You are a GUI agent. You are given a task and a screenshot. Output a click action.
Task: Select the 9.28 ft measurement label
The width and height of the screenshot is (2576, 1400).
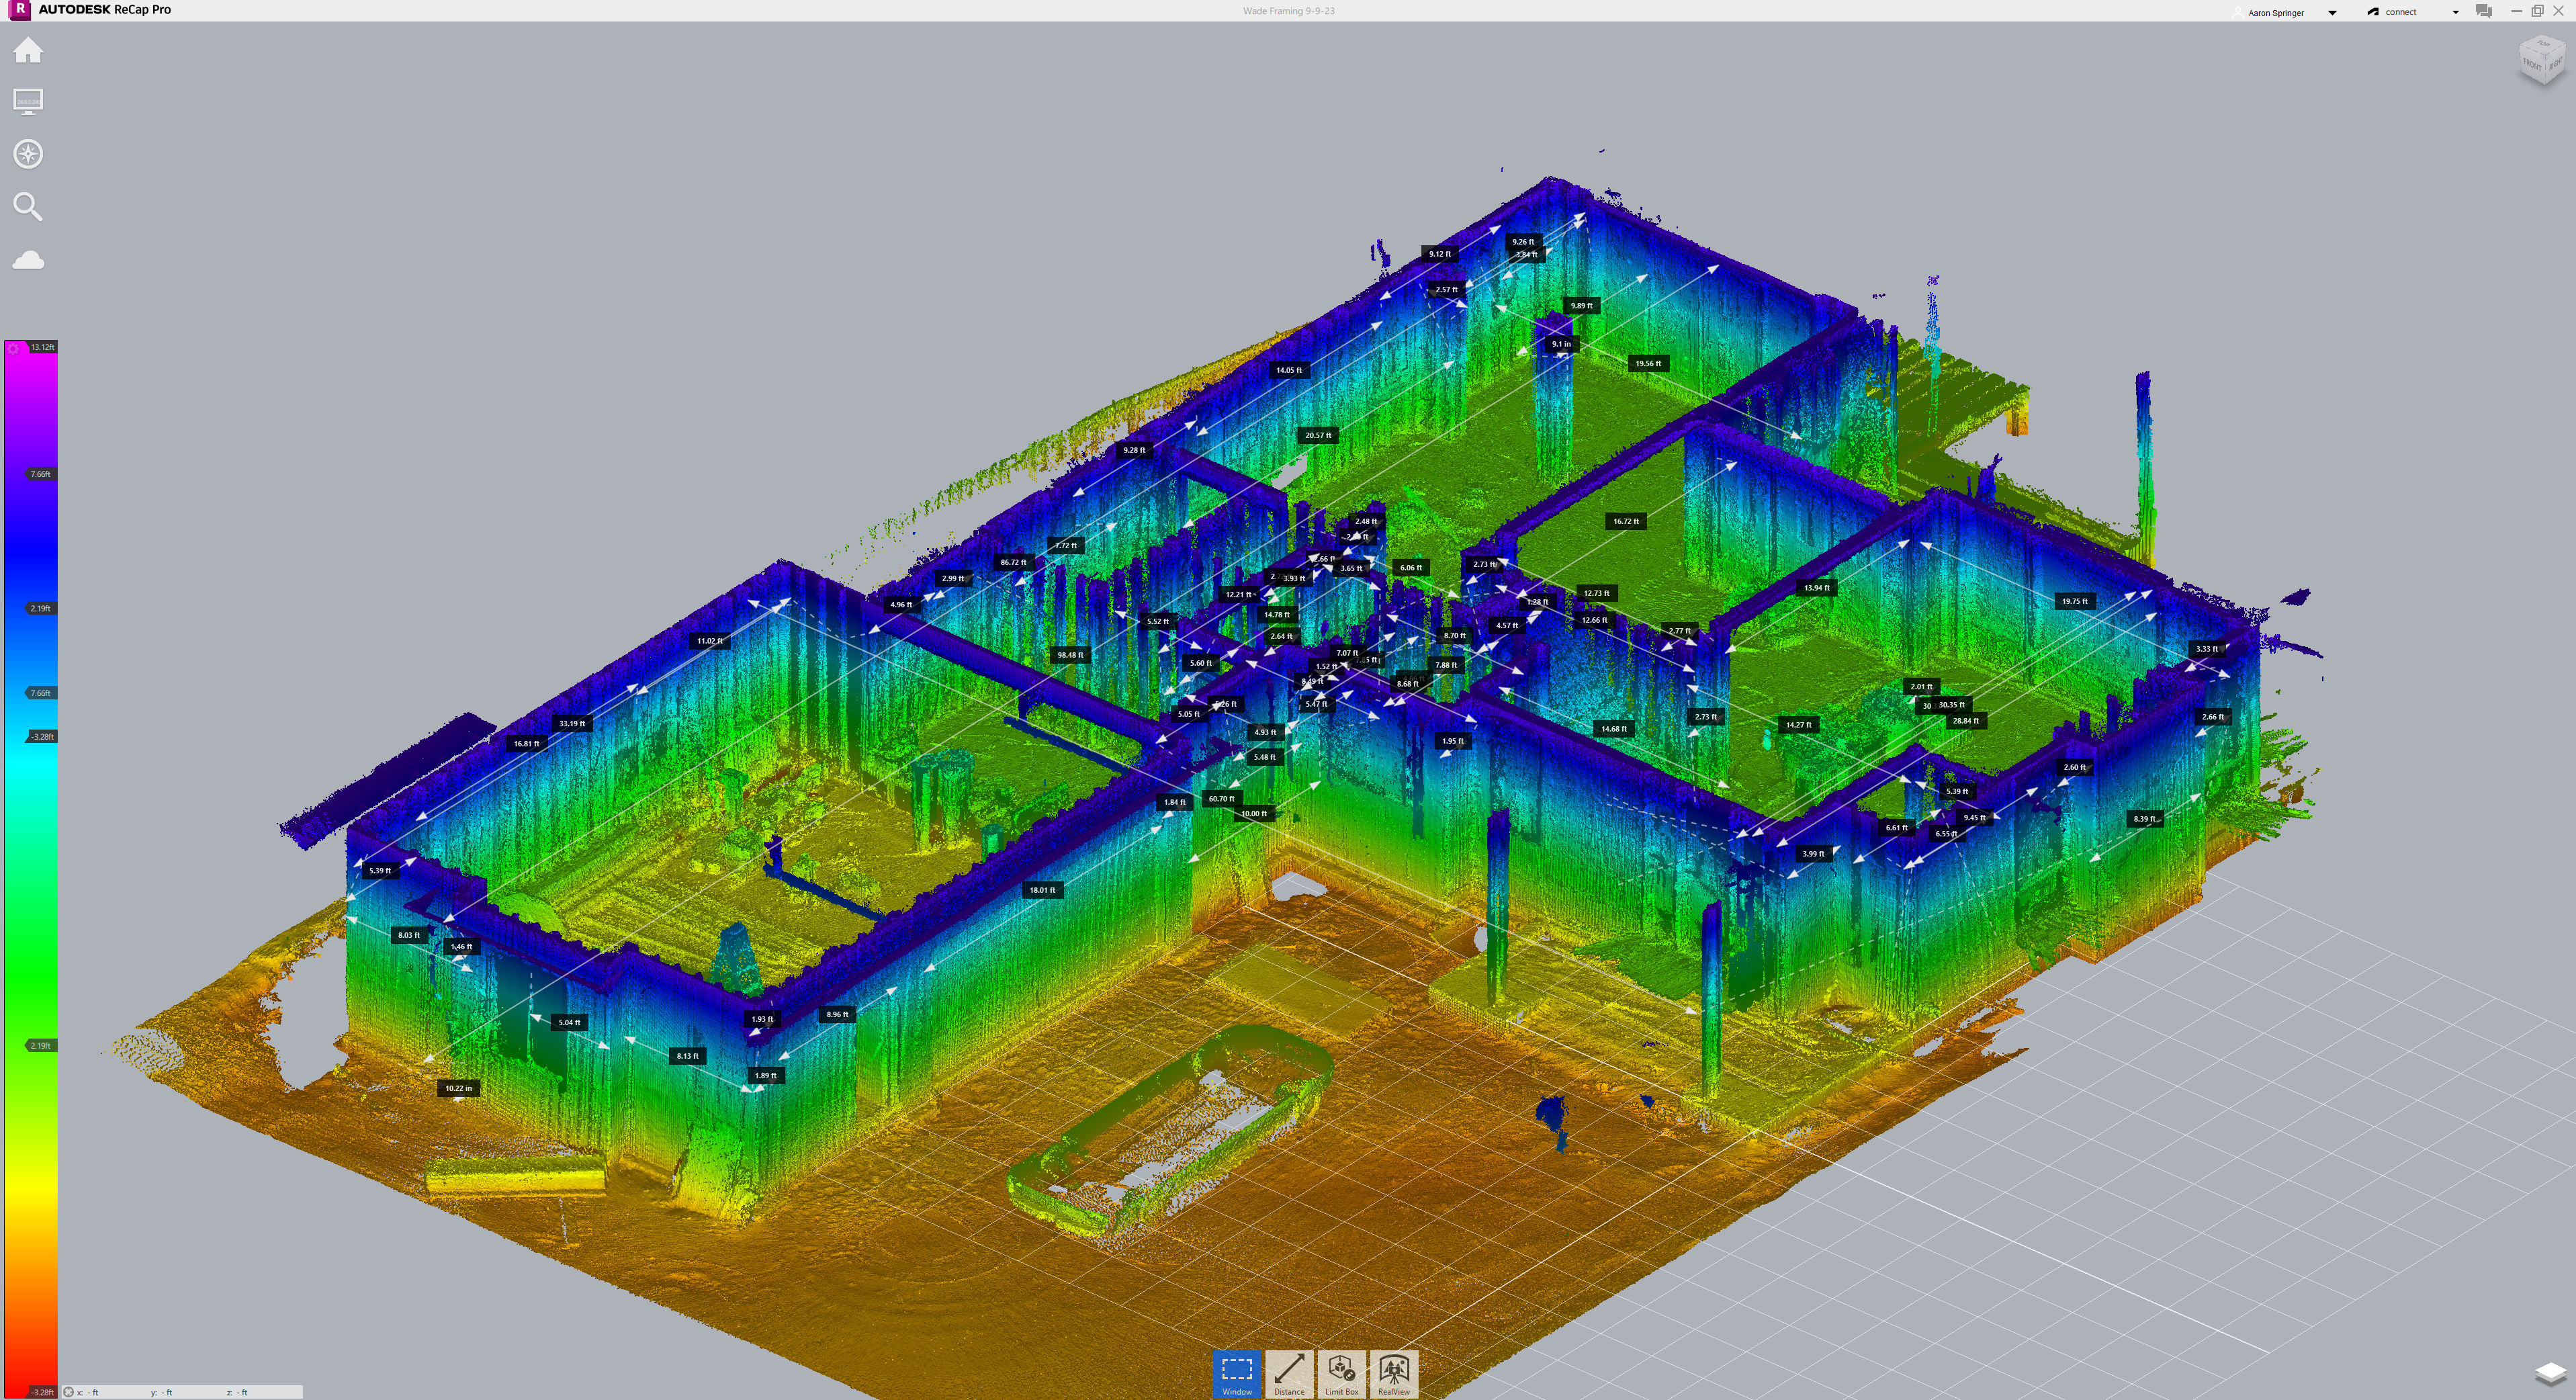click(1134, 450)
